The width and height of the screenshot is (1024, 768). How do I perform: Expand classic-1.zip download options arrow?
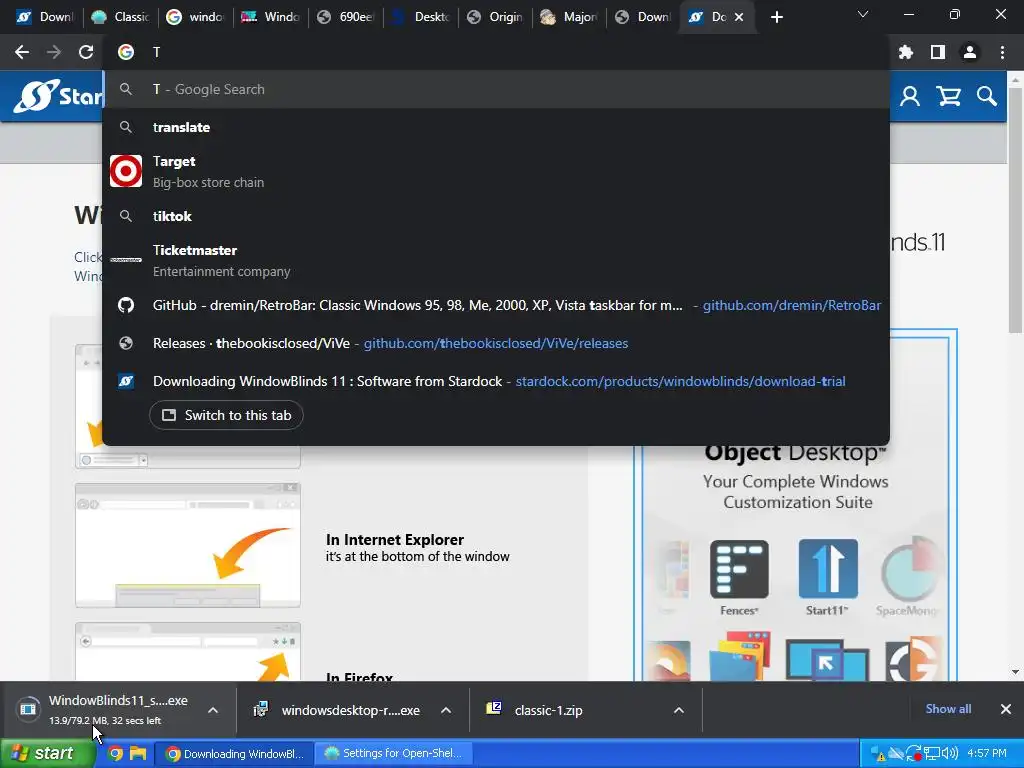(679, 710)
